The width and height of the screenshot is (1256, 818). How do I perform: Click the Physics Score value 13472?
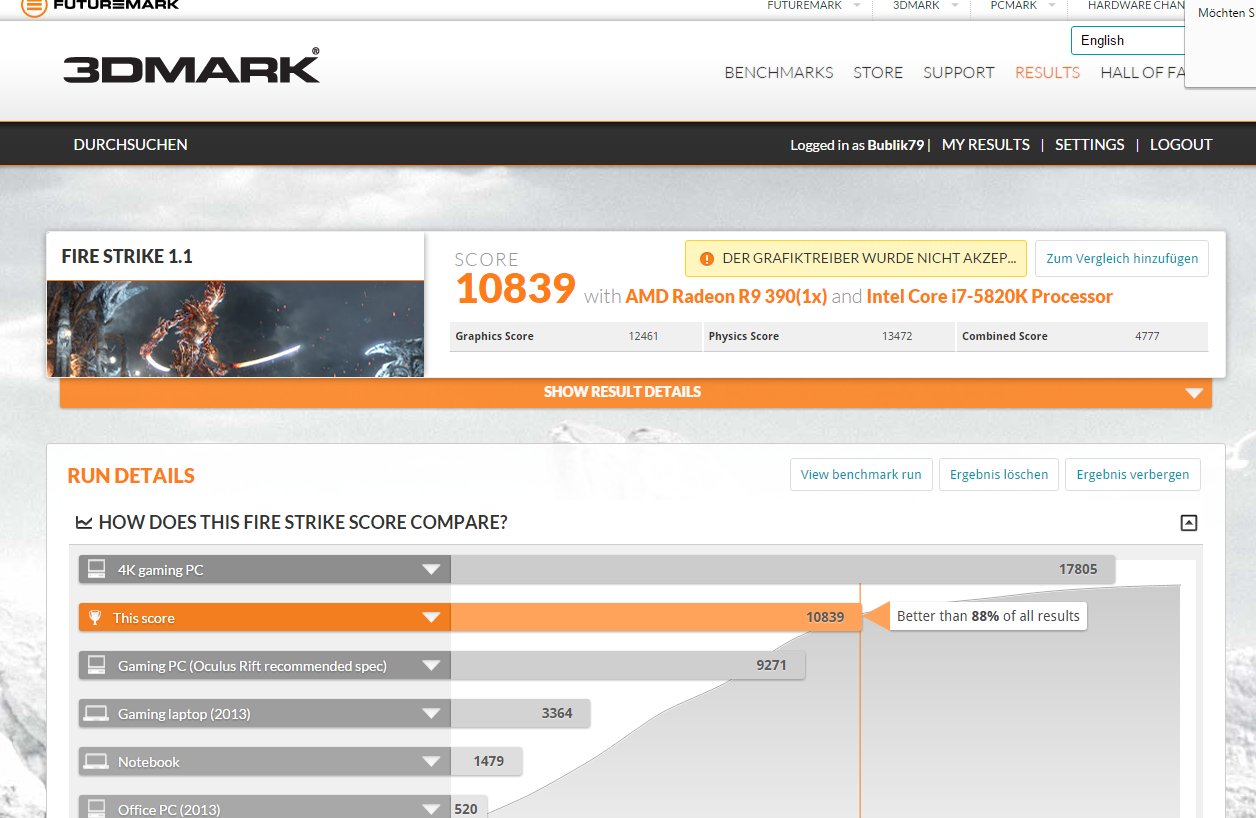(897, 336)
